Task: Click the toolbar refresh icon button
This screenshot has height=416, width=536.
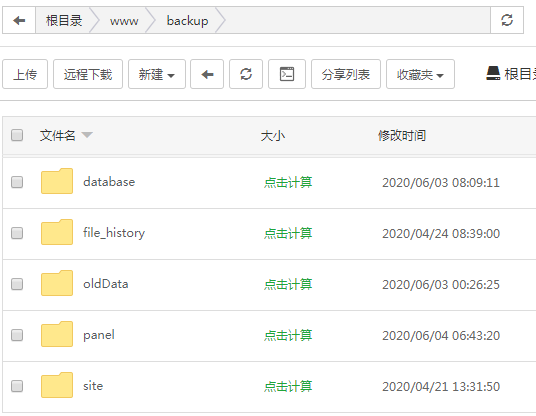Action: 246,74
